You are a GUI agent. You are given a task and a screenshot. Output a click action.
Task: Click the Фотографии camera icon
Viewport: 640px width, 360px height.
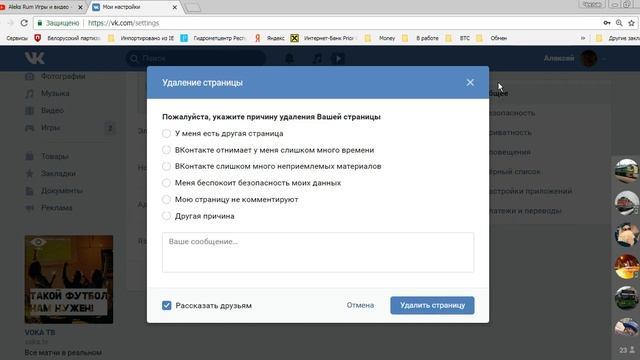[x=29, y=76]
